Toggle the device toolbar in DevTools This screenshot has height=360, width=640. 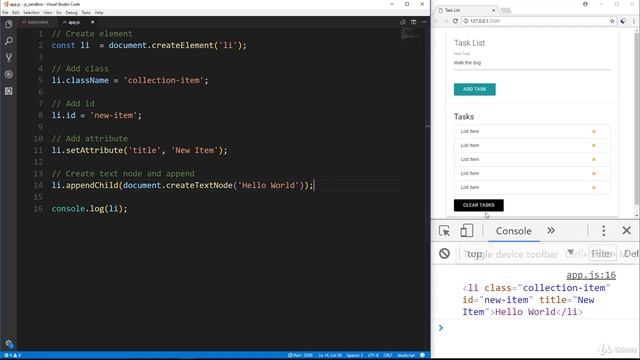click(467, 231)
